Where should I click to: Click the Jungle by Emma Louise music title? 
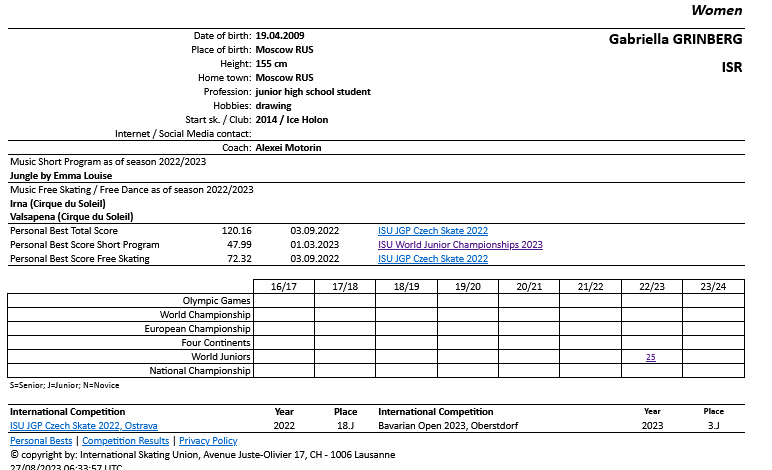click(x=61, y=175)
